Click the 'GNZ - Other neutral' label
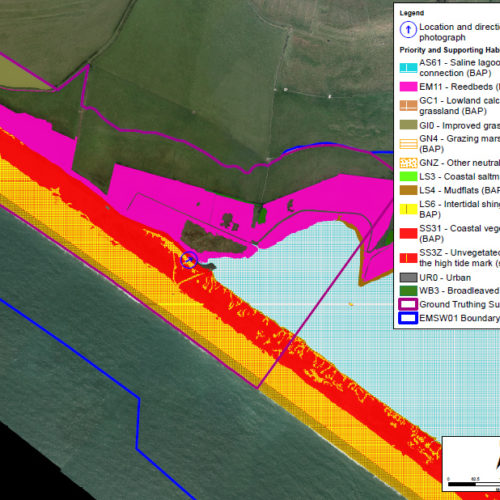Image resolution: width=500 pixels, height=500 pixels. [459, 163]
